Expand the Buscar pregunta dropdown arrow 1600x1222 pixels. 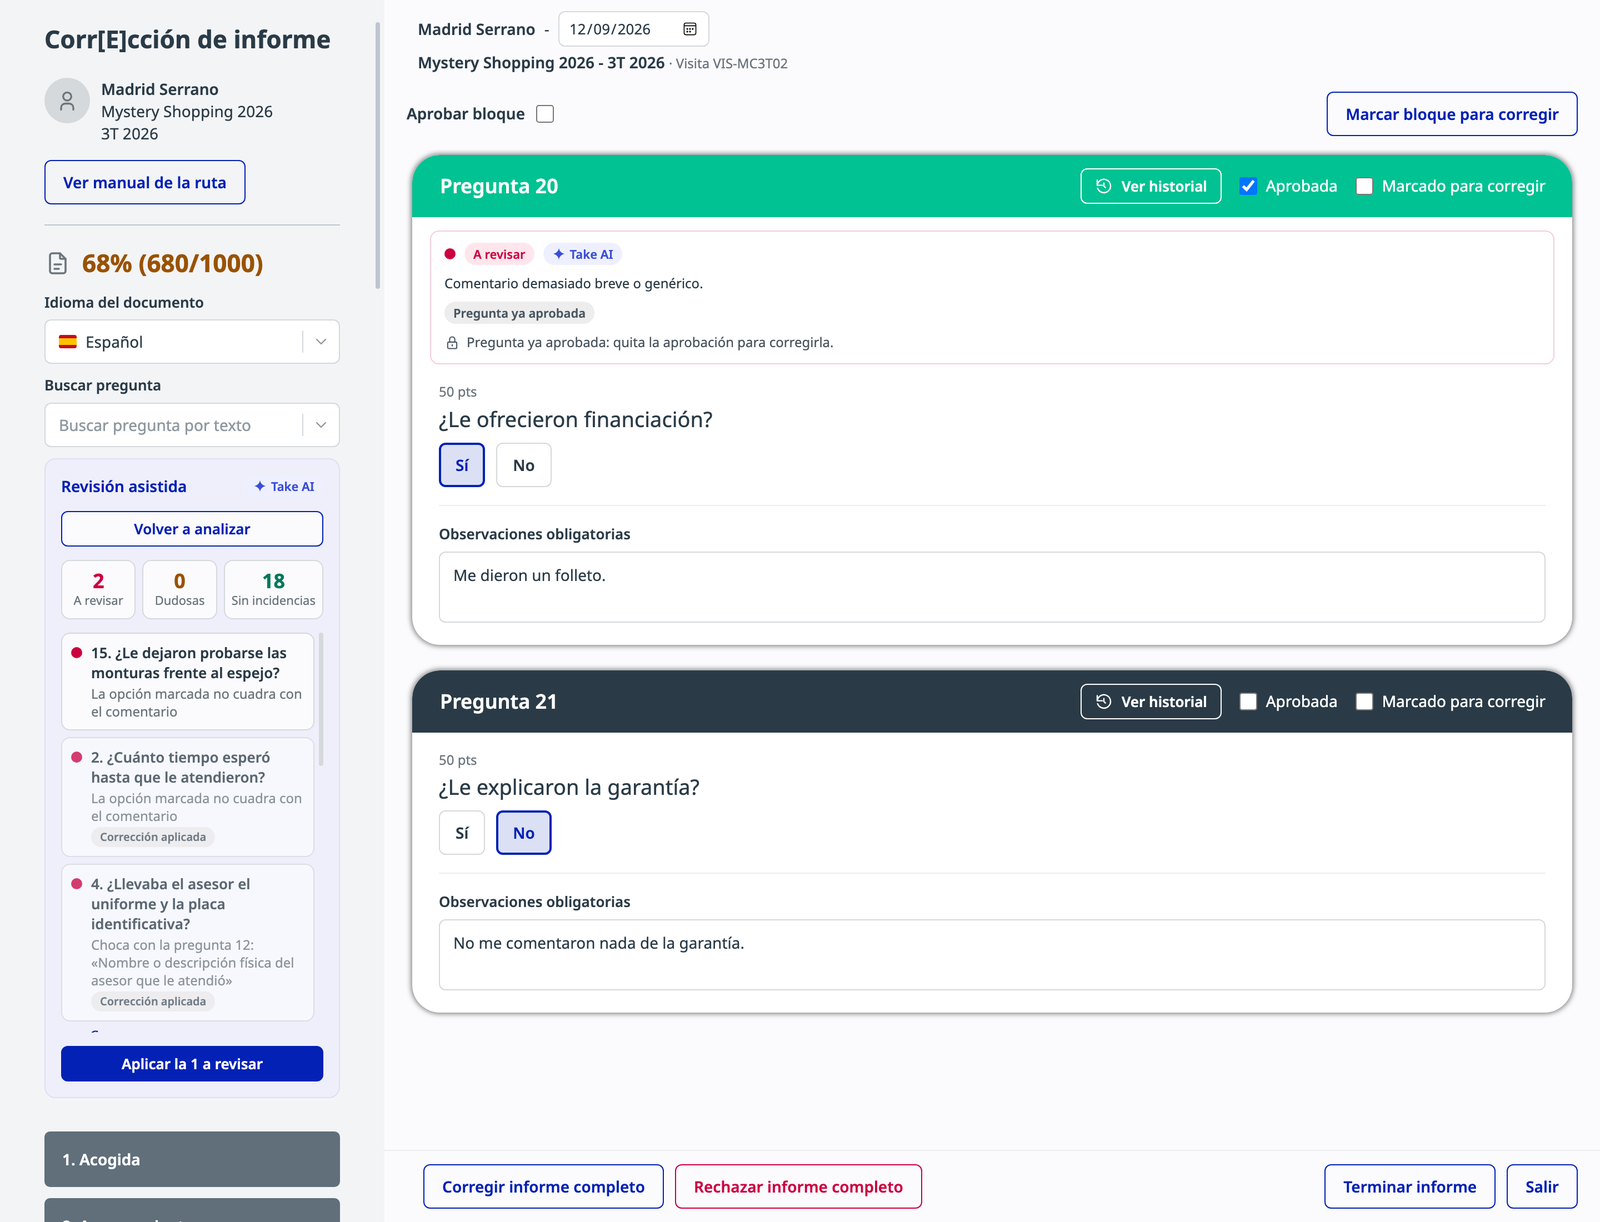point(321,425)
